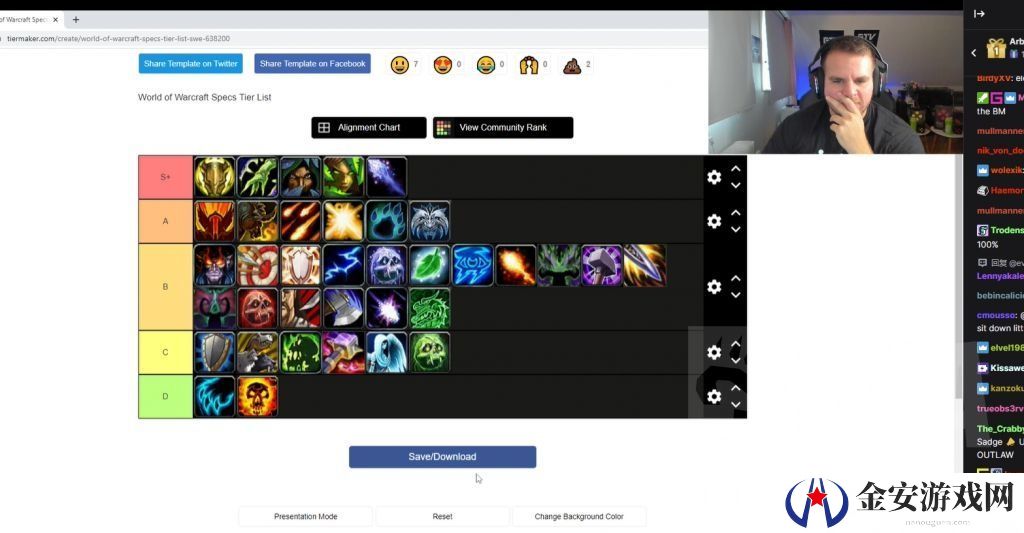This screenshot has width=1024, height=533.
Task: Open settings gear for S+ tier row
Action: [x=714, y=177]
